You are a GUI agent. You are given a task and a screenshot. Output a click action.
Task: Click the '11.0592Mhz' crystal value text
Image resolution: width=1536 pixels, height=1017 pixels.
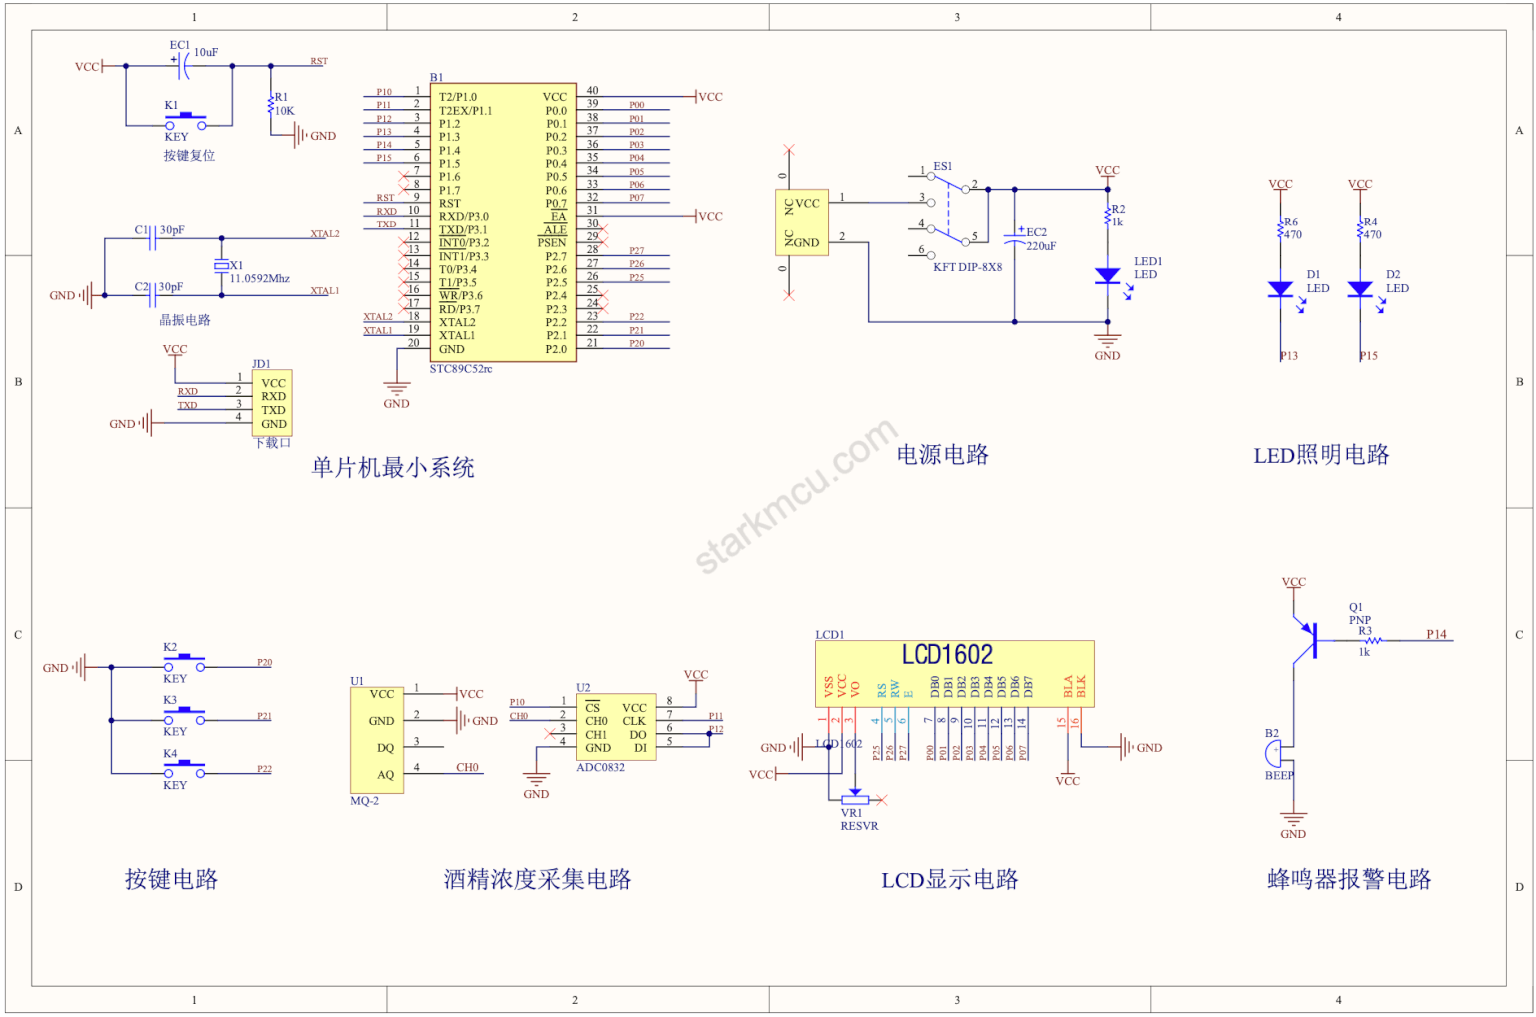[x=260, y=279]
